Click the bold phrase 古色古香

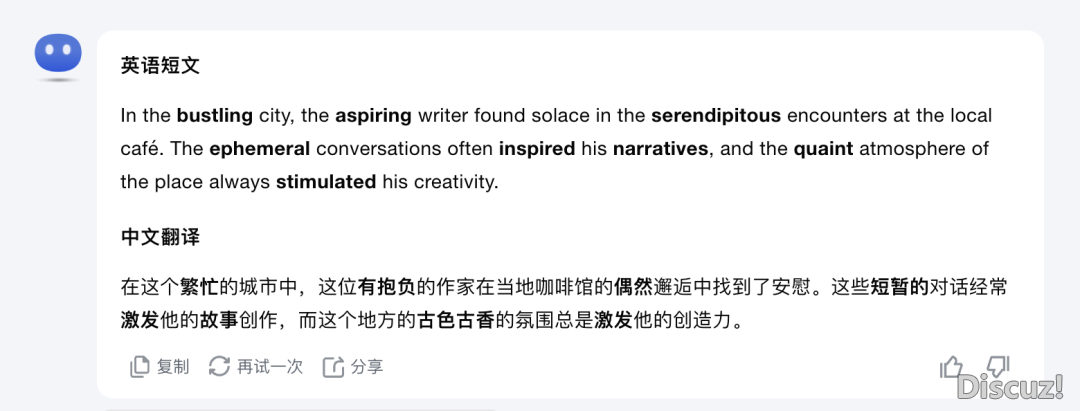click(x=457, y=321)
